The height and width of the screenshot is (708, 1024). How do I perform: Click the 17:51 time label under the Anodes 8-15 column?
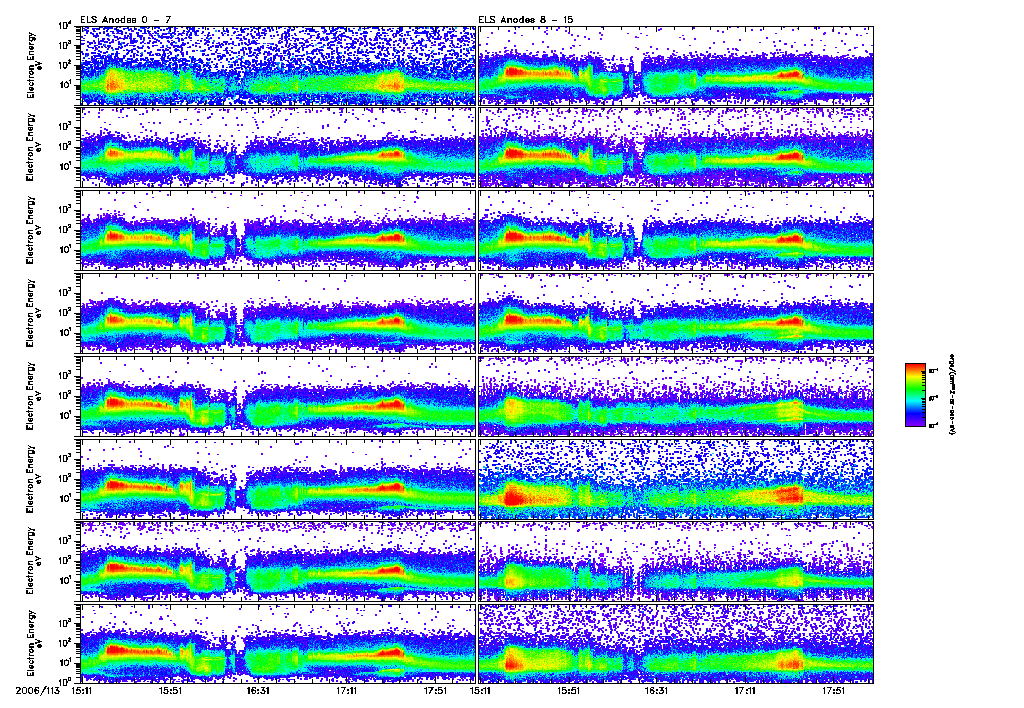[833, 690]
